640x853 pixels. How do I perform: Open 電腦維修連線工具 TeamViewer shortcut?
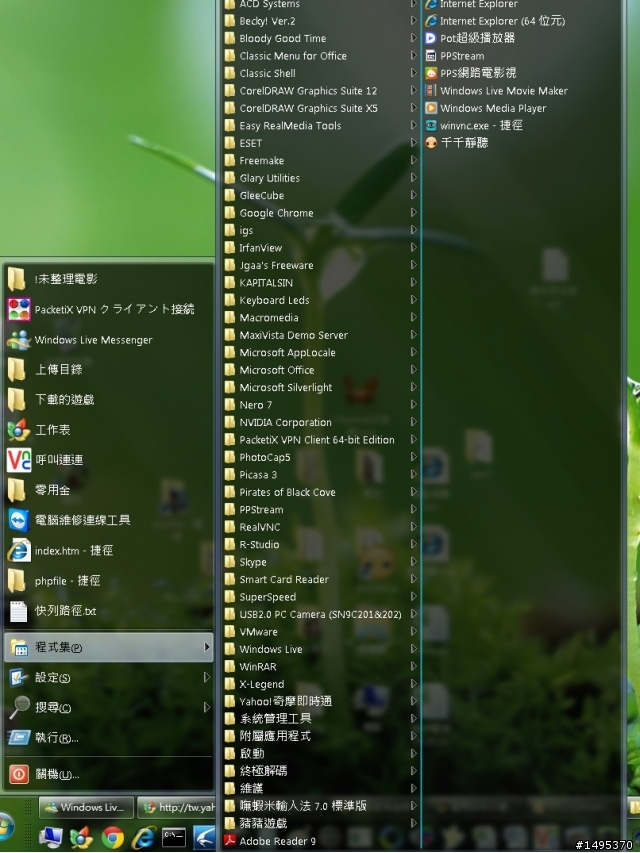point(109,520)
